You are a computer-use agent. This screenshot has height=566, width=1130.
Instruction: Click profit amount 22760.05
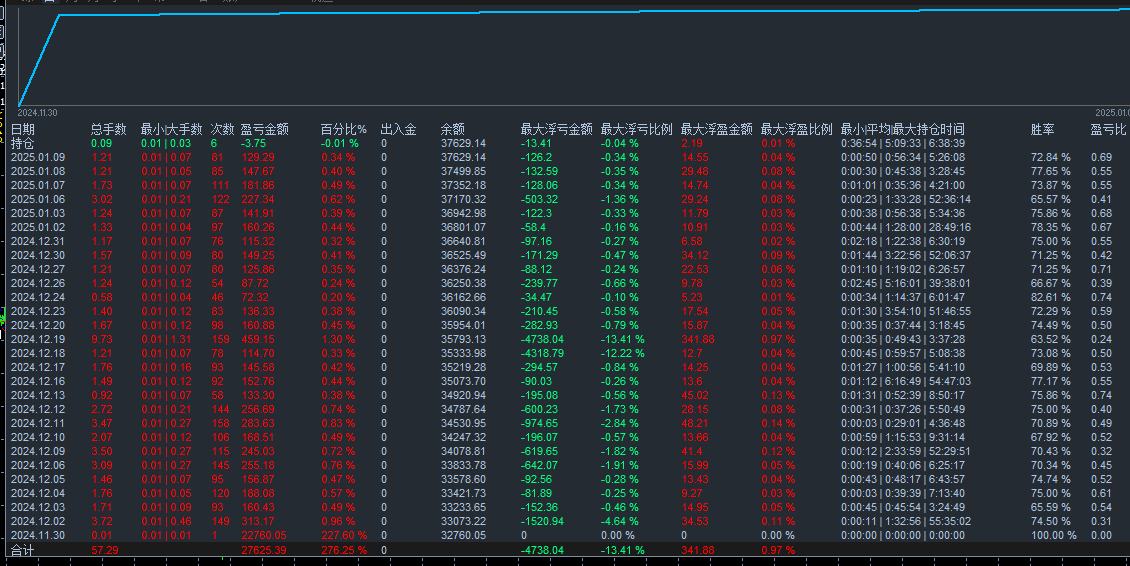pos(264,536)
